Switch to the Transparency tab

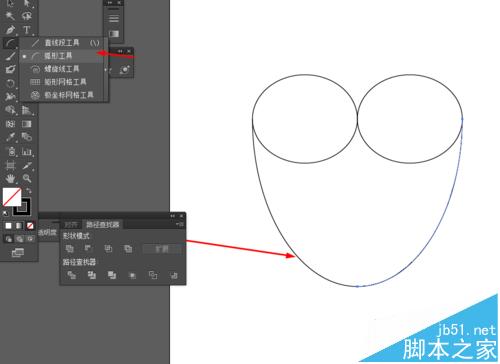47,232
